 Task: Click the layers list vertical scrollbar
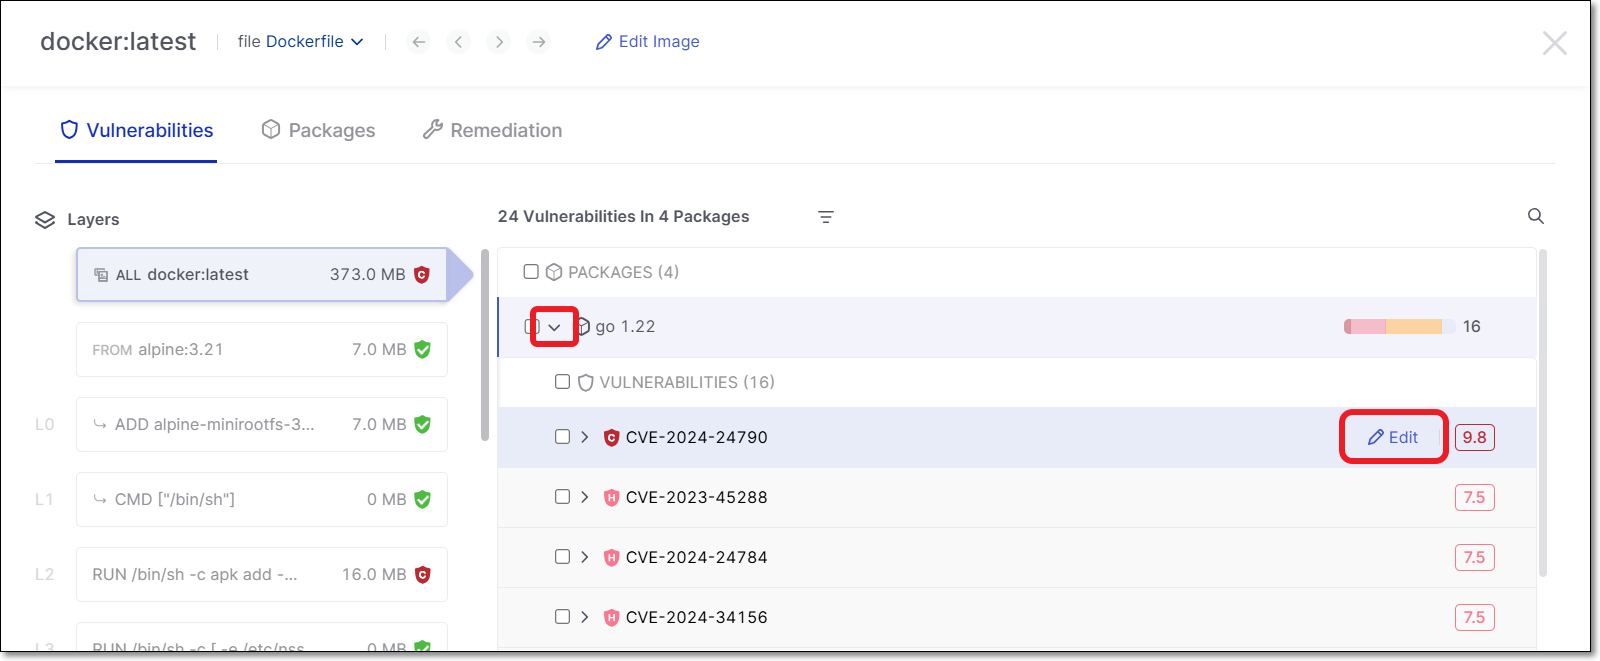[x=485, y=345]
